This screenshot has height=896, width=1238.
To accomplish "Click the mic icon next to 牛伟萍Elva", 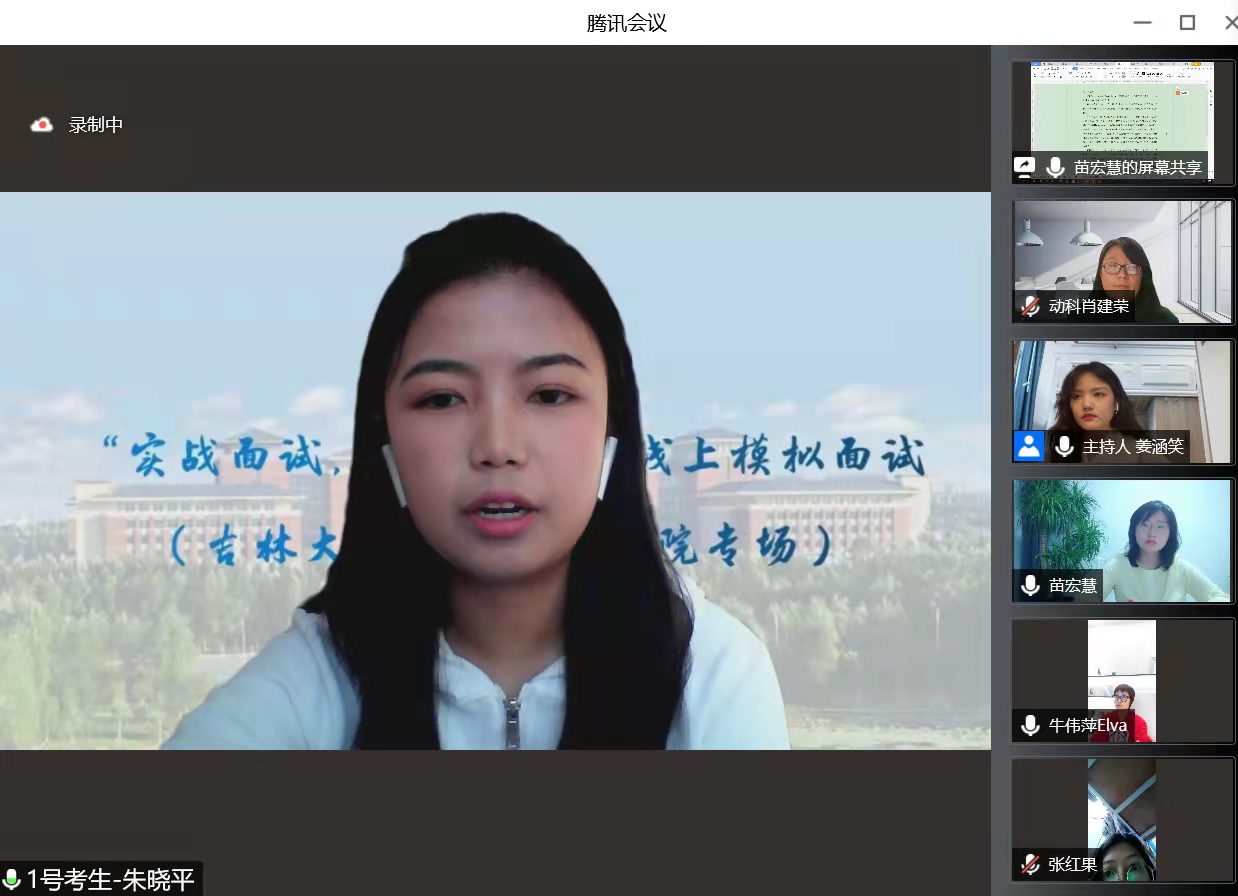I will (x=1030, y=725).
